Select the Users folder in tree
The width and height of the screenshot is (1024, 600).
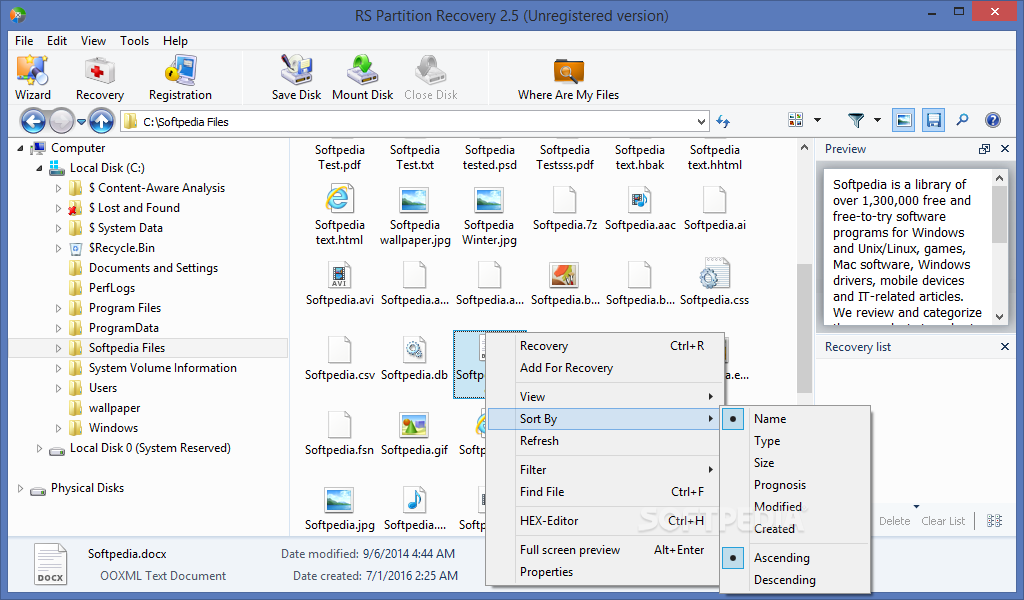103,388
